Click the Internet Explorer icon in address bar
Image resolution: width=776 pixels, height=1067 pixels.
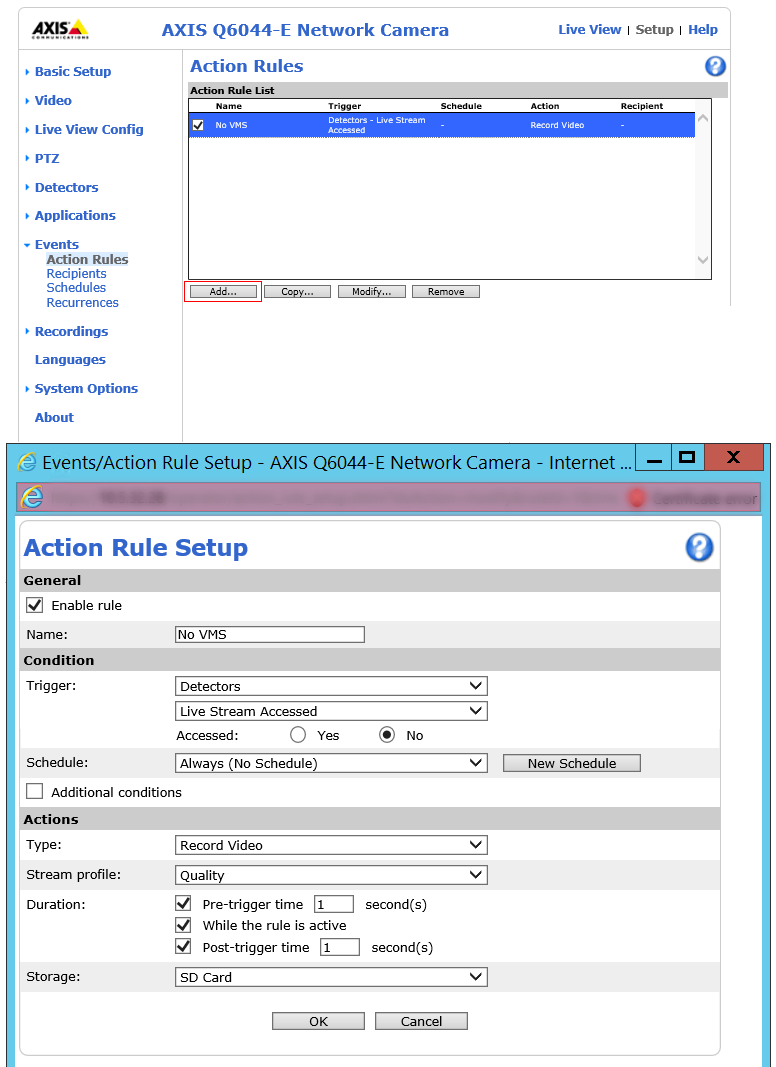pos(32,497)
